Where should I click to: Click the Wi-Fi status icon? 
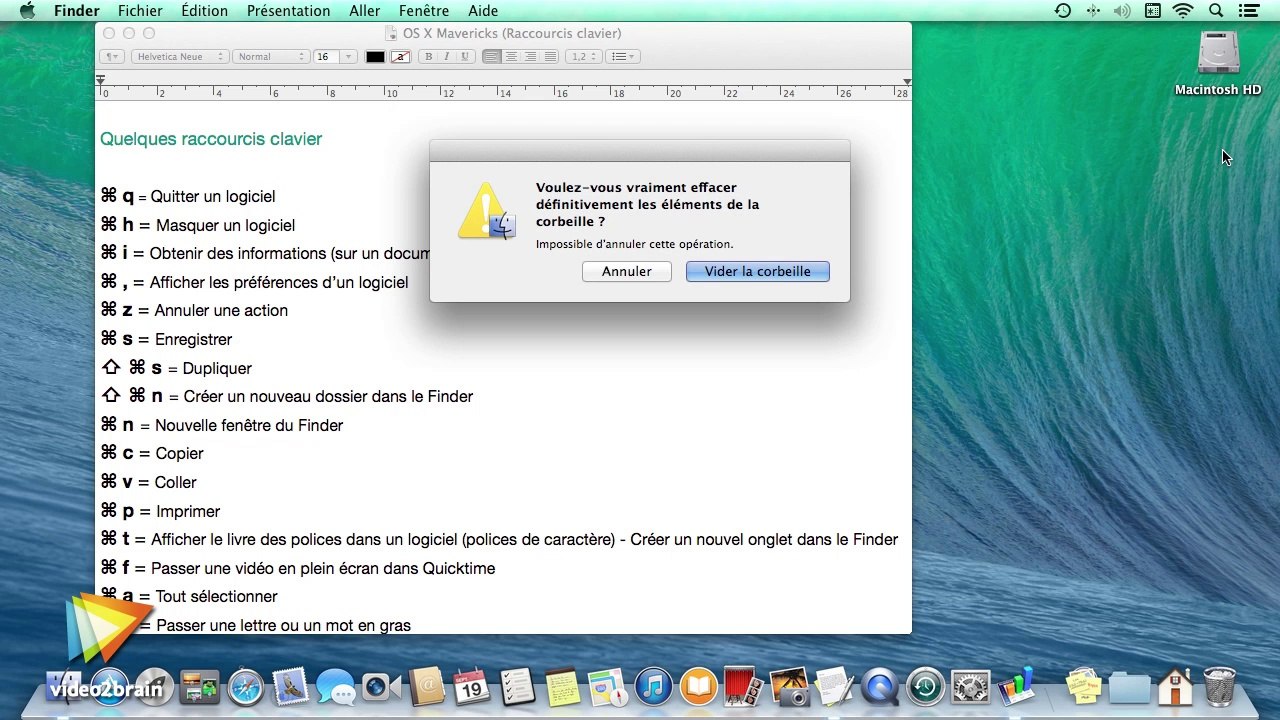pos(1184,11)
